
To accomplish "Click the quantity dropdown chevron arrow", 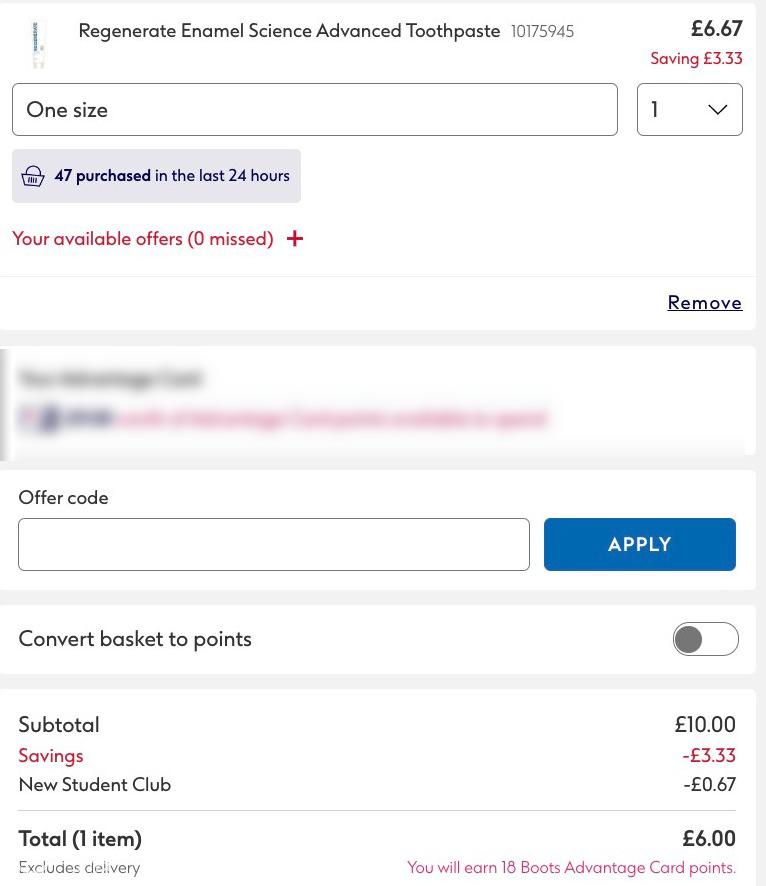I will click(x=717, y=110).
